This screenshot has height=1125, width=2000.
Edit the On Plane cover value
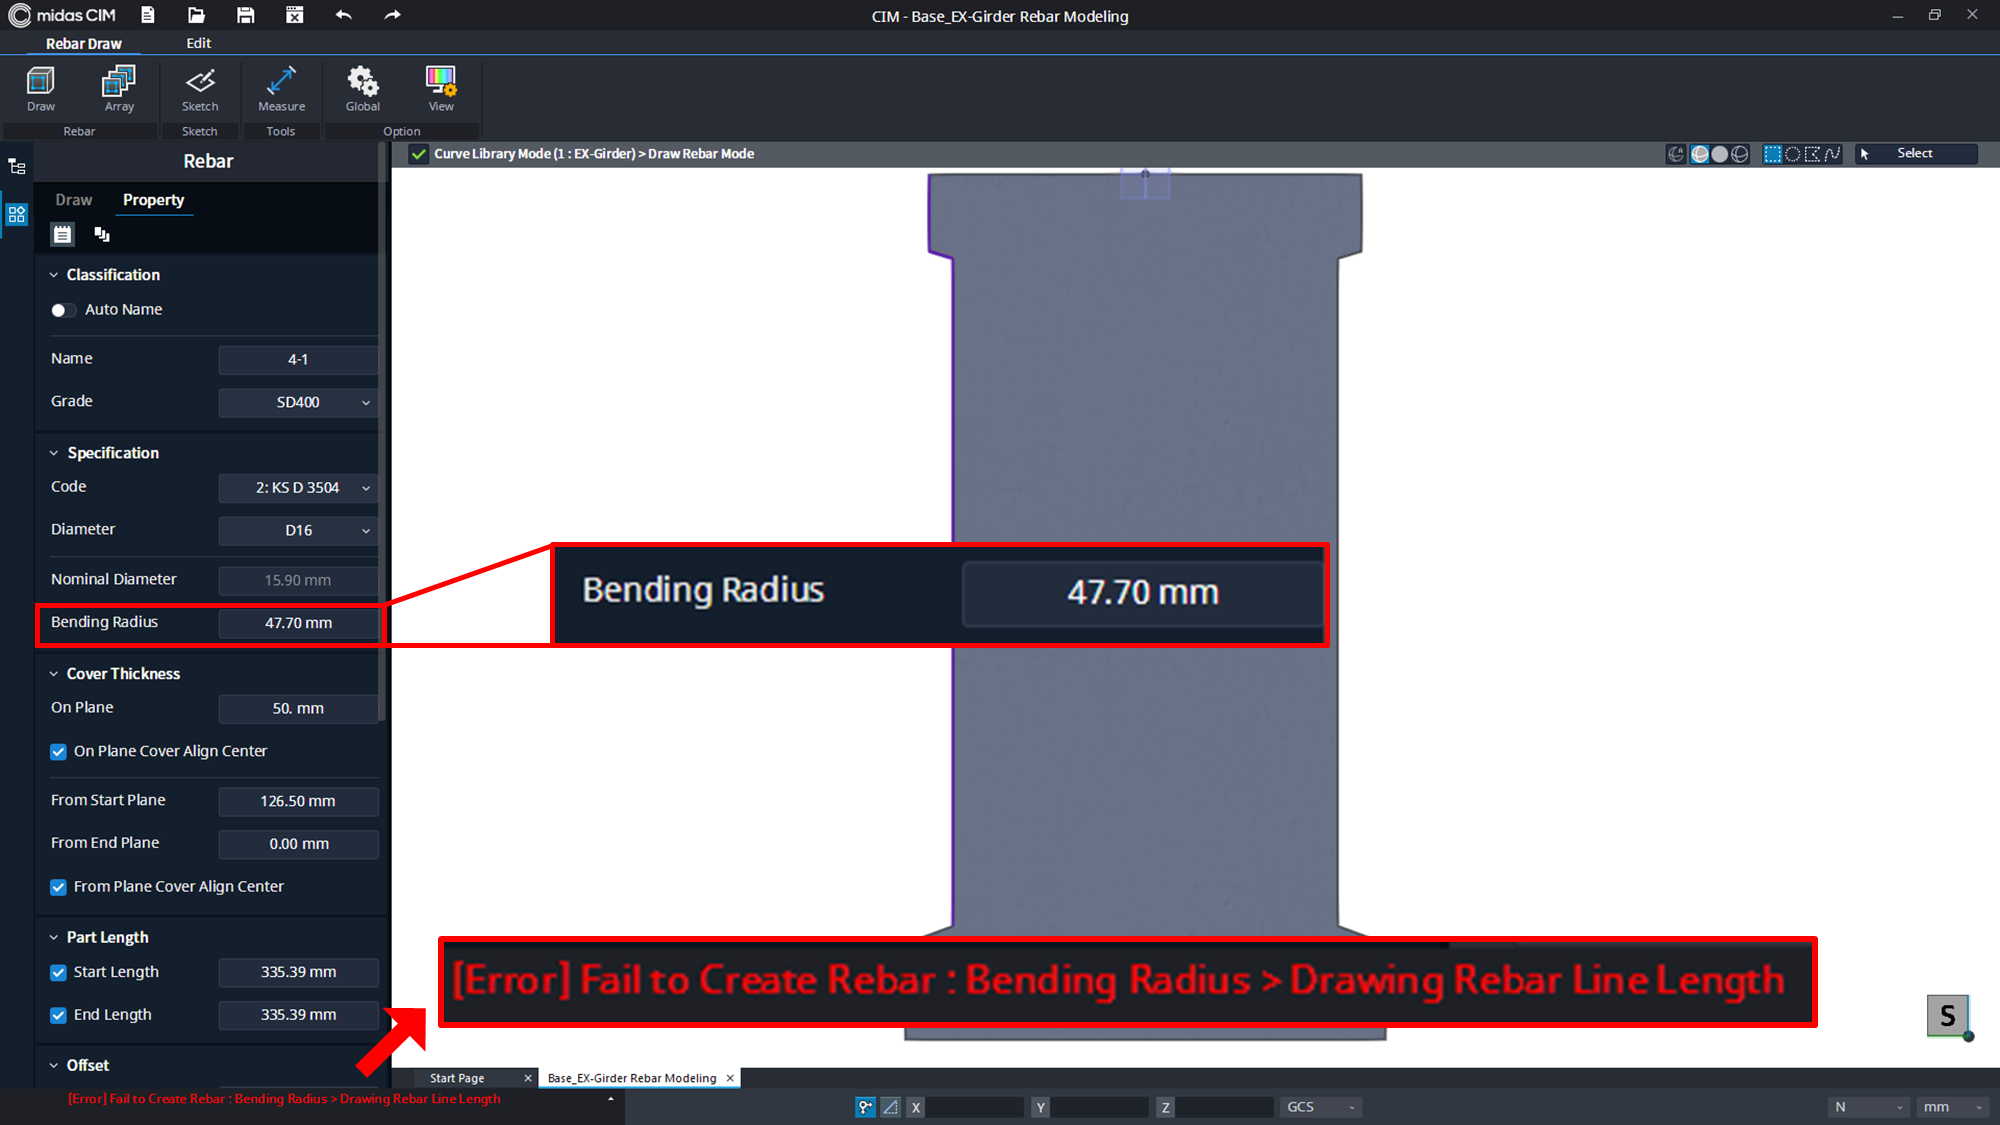(298, 709)
